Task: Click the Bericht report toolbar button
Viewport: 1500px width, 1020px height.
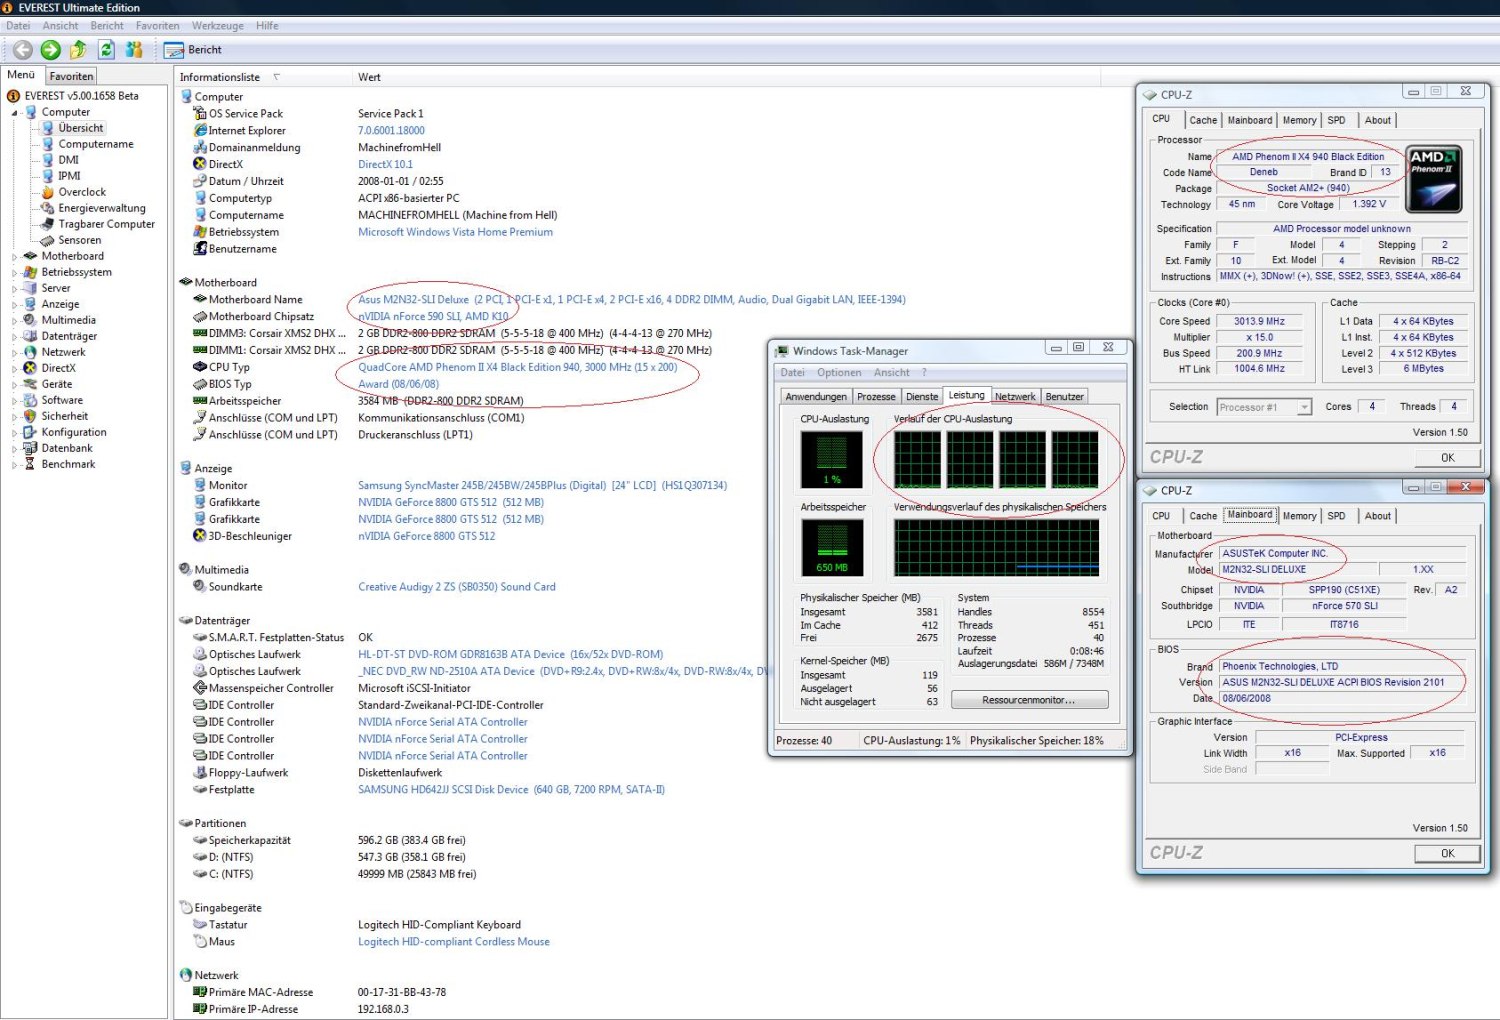Action: click(193, 50)
